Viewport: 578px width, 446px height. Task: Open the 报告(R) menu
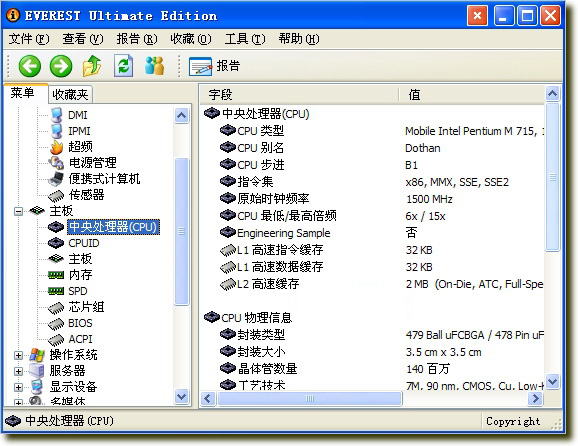coord(137,39)
